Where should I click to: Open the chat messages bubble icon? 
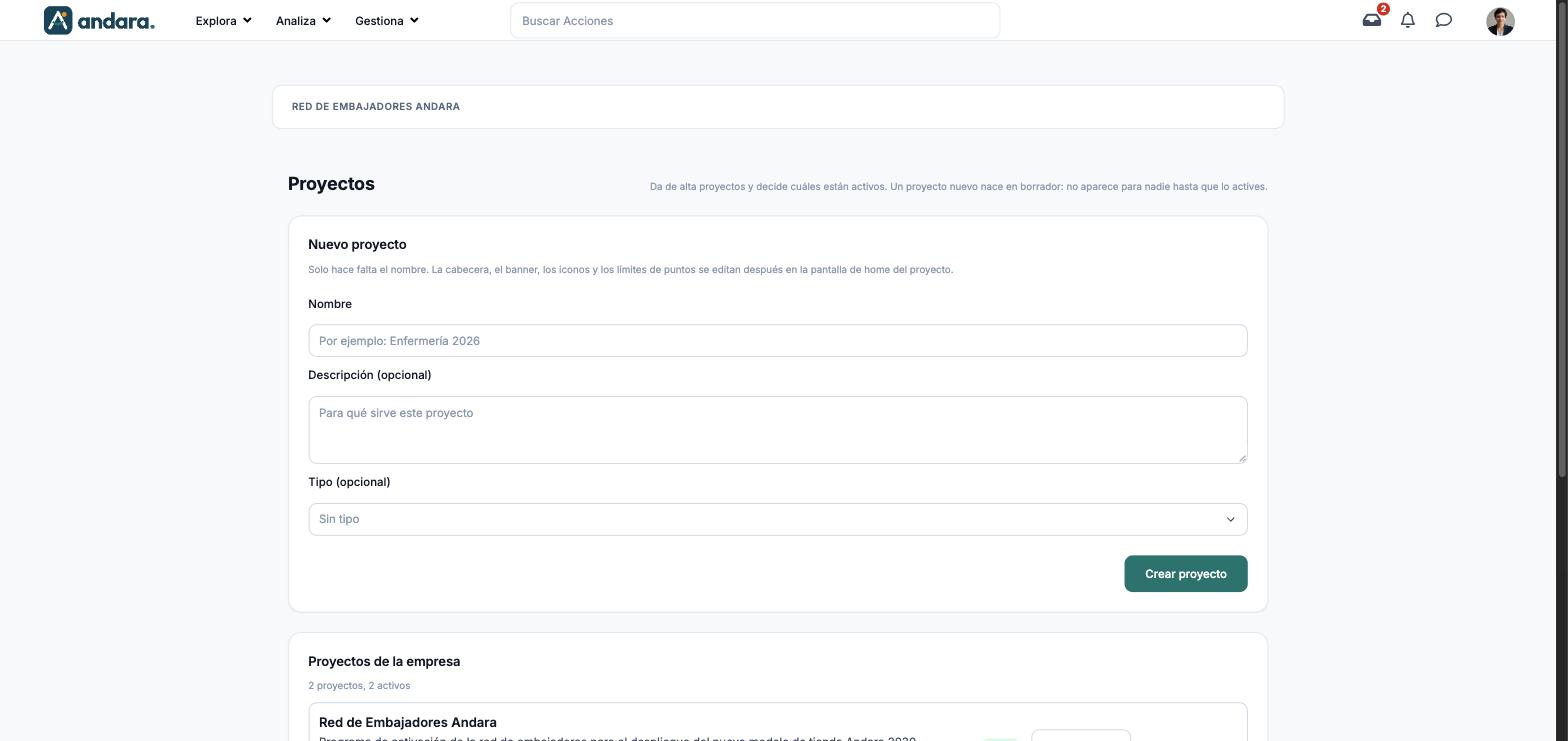click(1444, 20)
